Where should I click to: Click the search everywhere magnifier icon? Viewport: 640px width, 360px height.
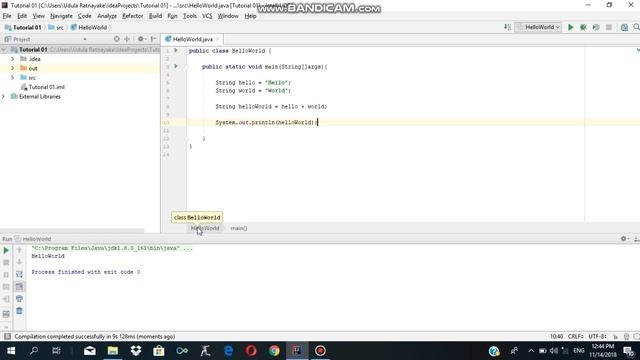click(636, 27)
